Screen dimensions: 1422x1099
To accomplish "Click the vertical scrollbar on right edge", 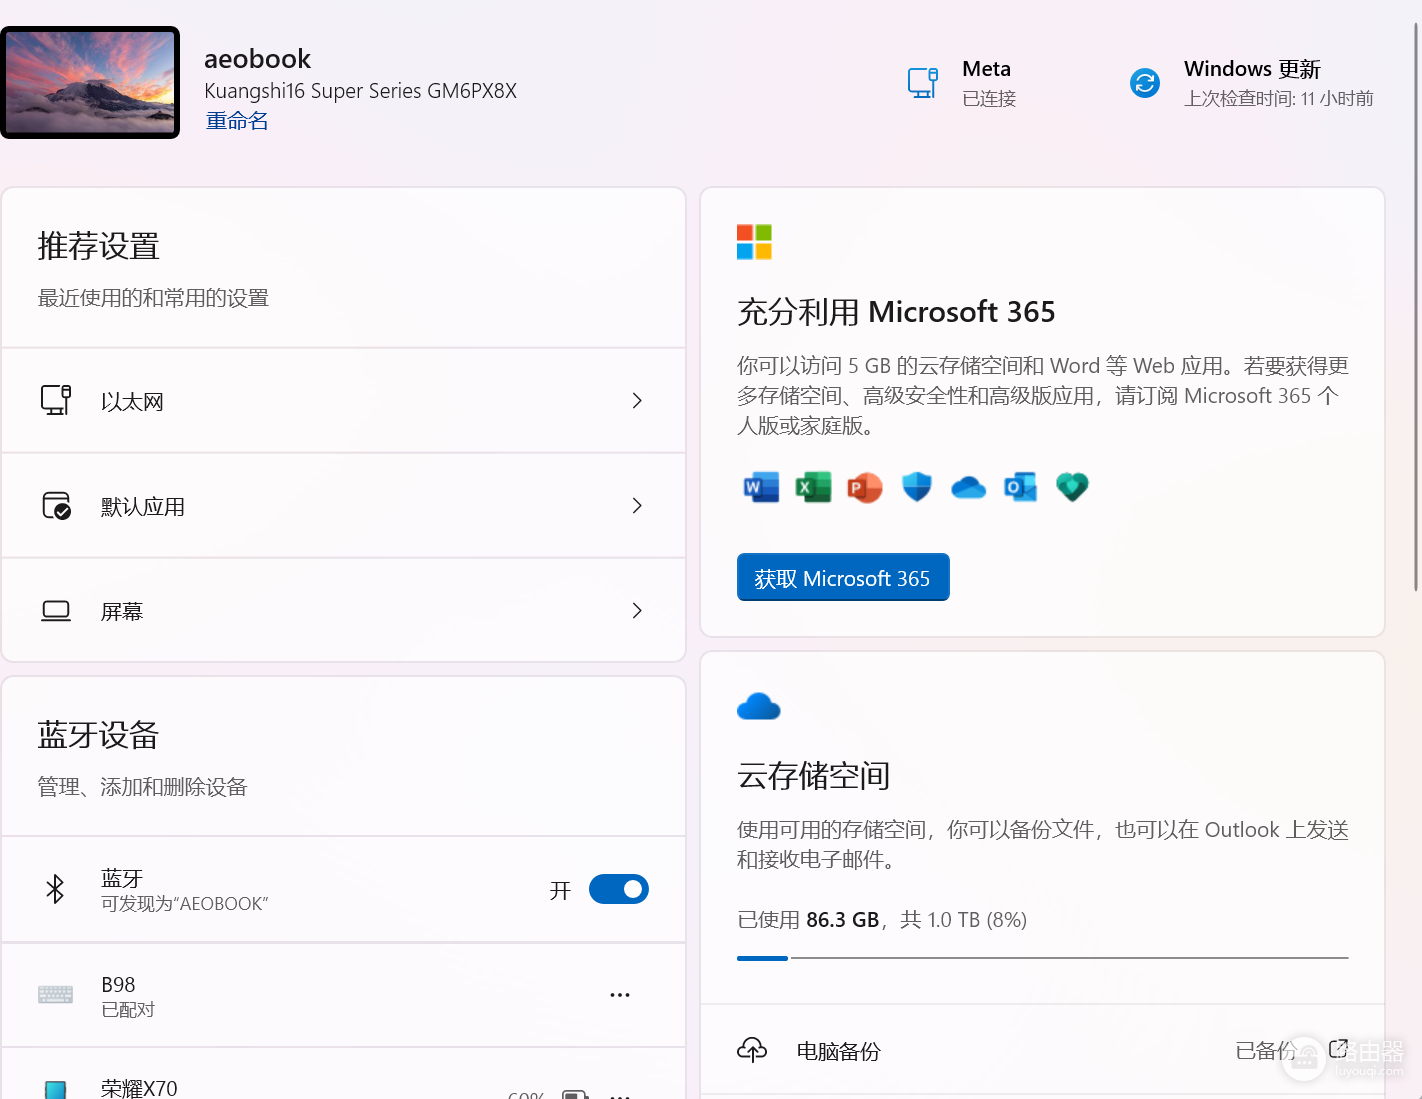I will click(1416, 306).
